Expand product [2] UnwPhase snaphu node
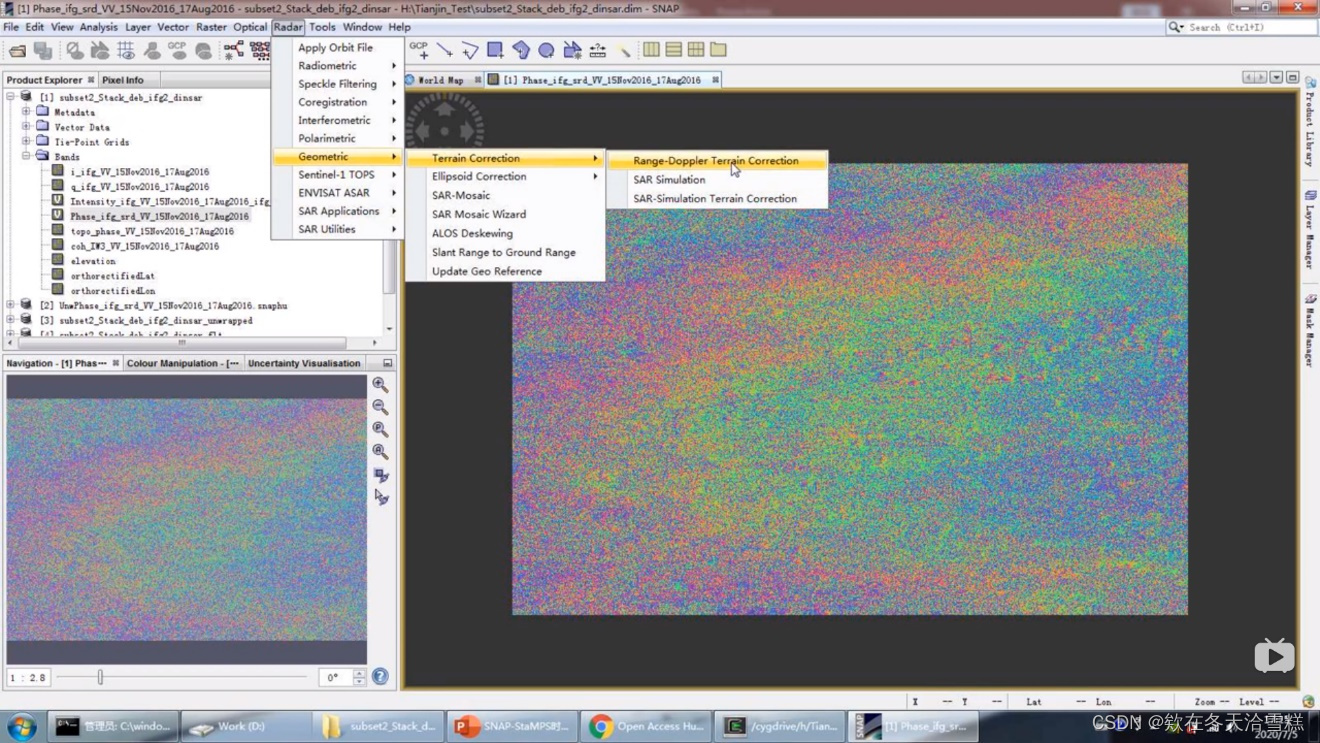 coord(11,305)
